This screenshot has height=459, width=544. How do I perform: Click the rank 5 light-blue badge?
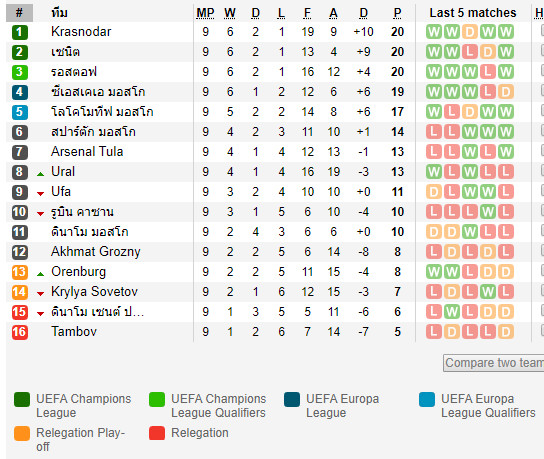coord(19,112)
